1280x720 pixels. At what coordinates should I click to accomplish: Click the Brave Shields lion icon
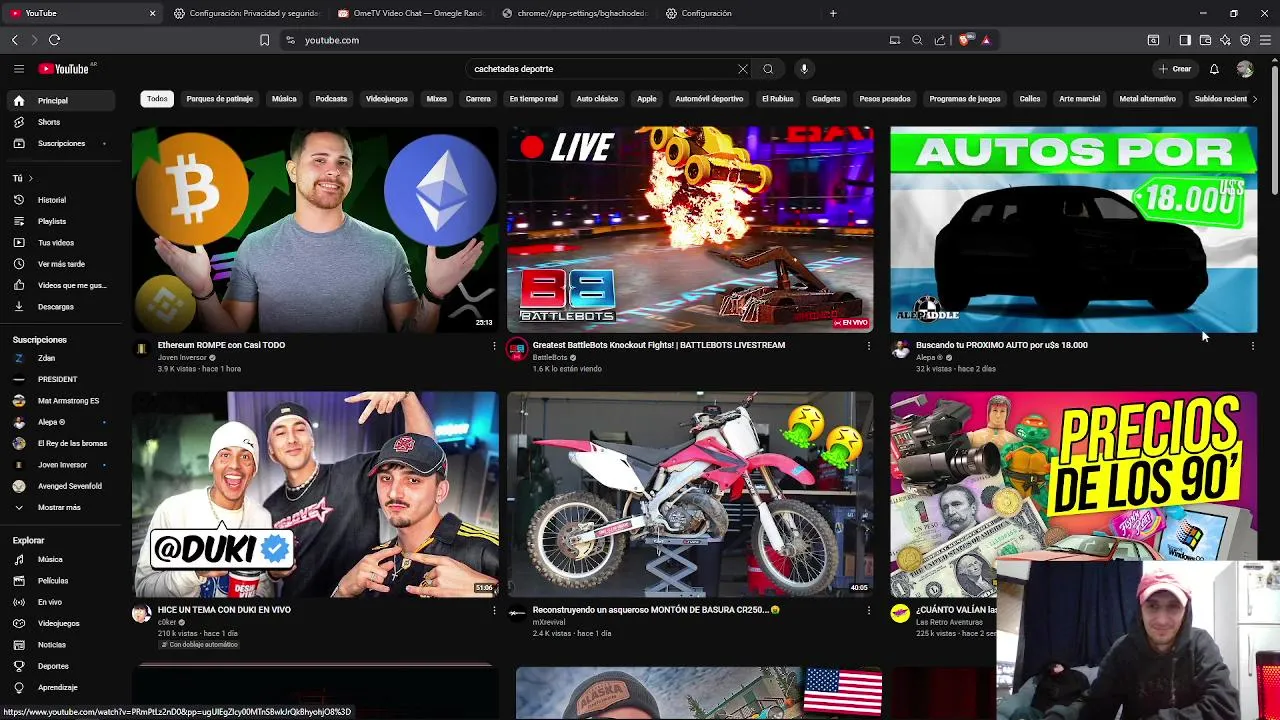tap(964, 40)
